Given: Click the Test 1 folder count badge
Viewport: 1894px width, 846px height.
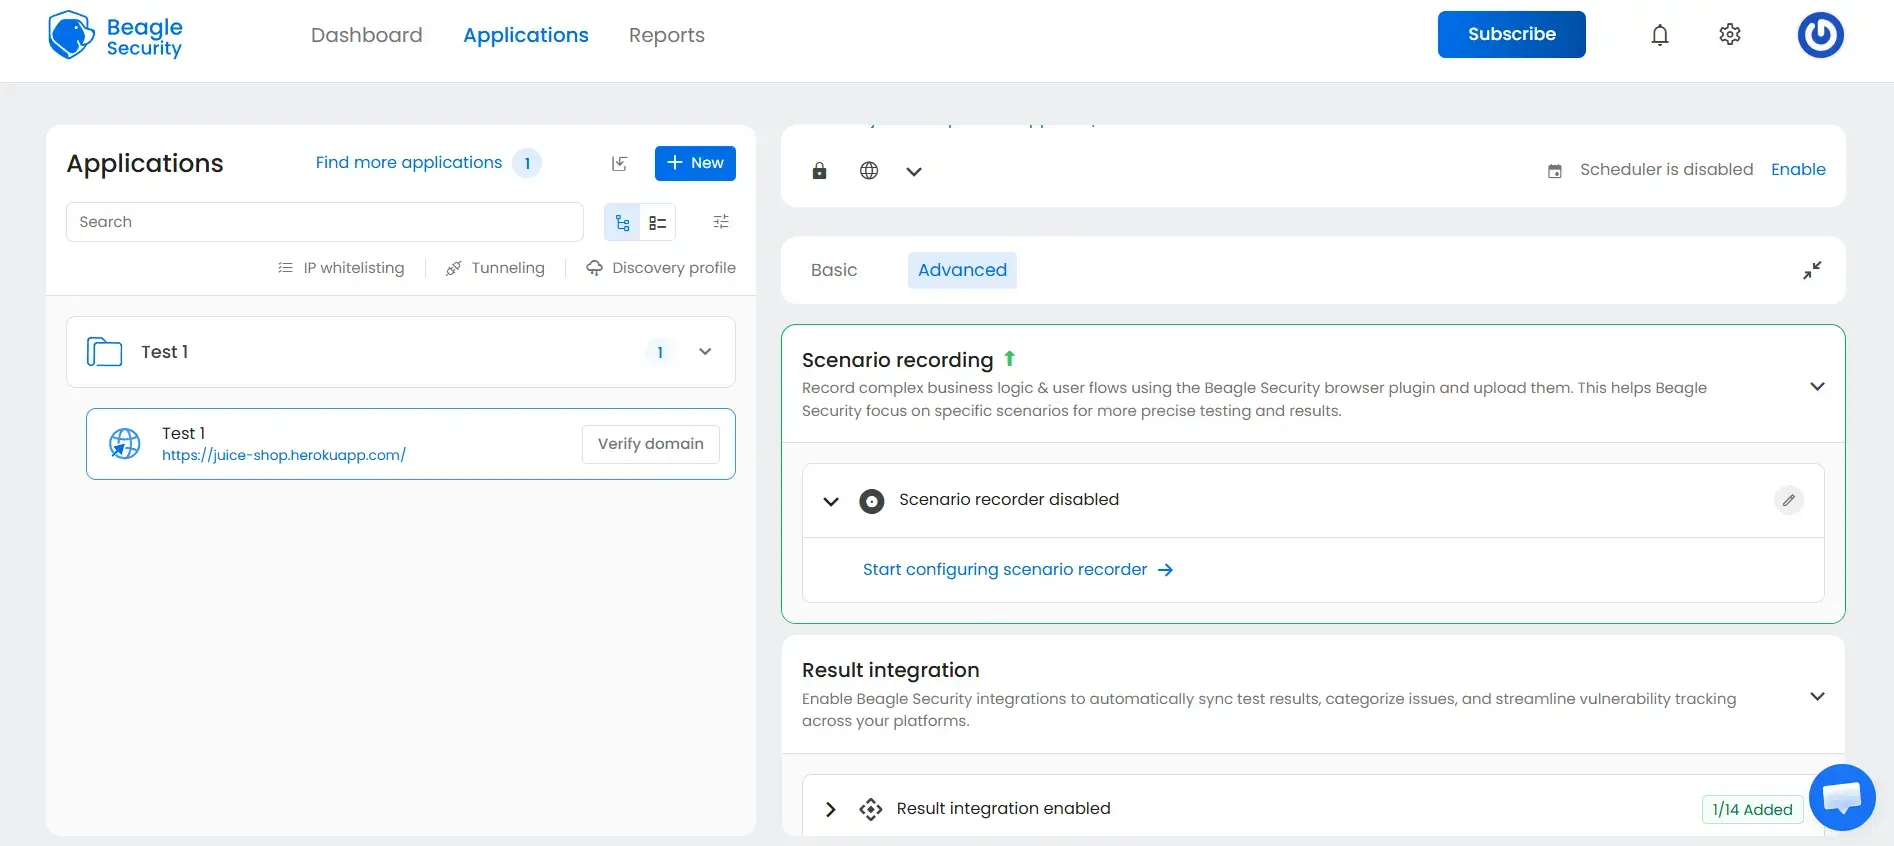Looking at the screenshot, I should [x=660, y=352].
